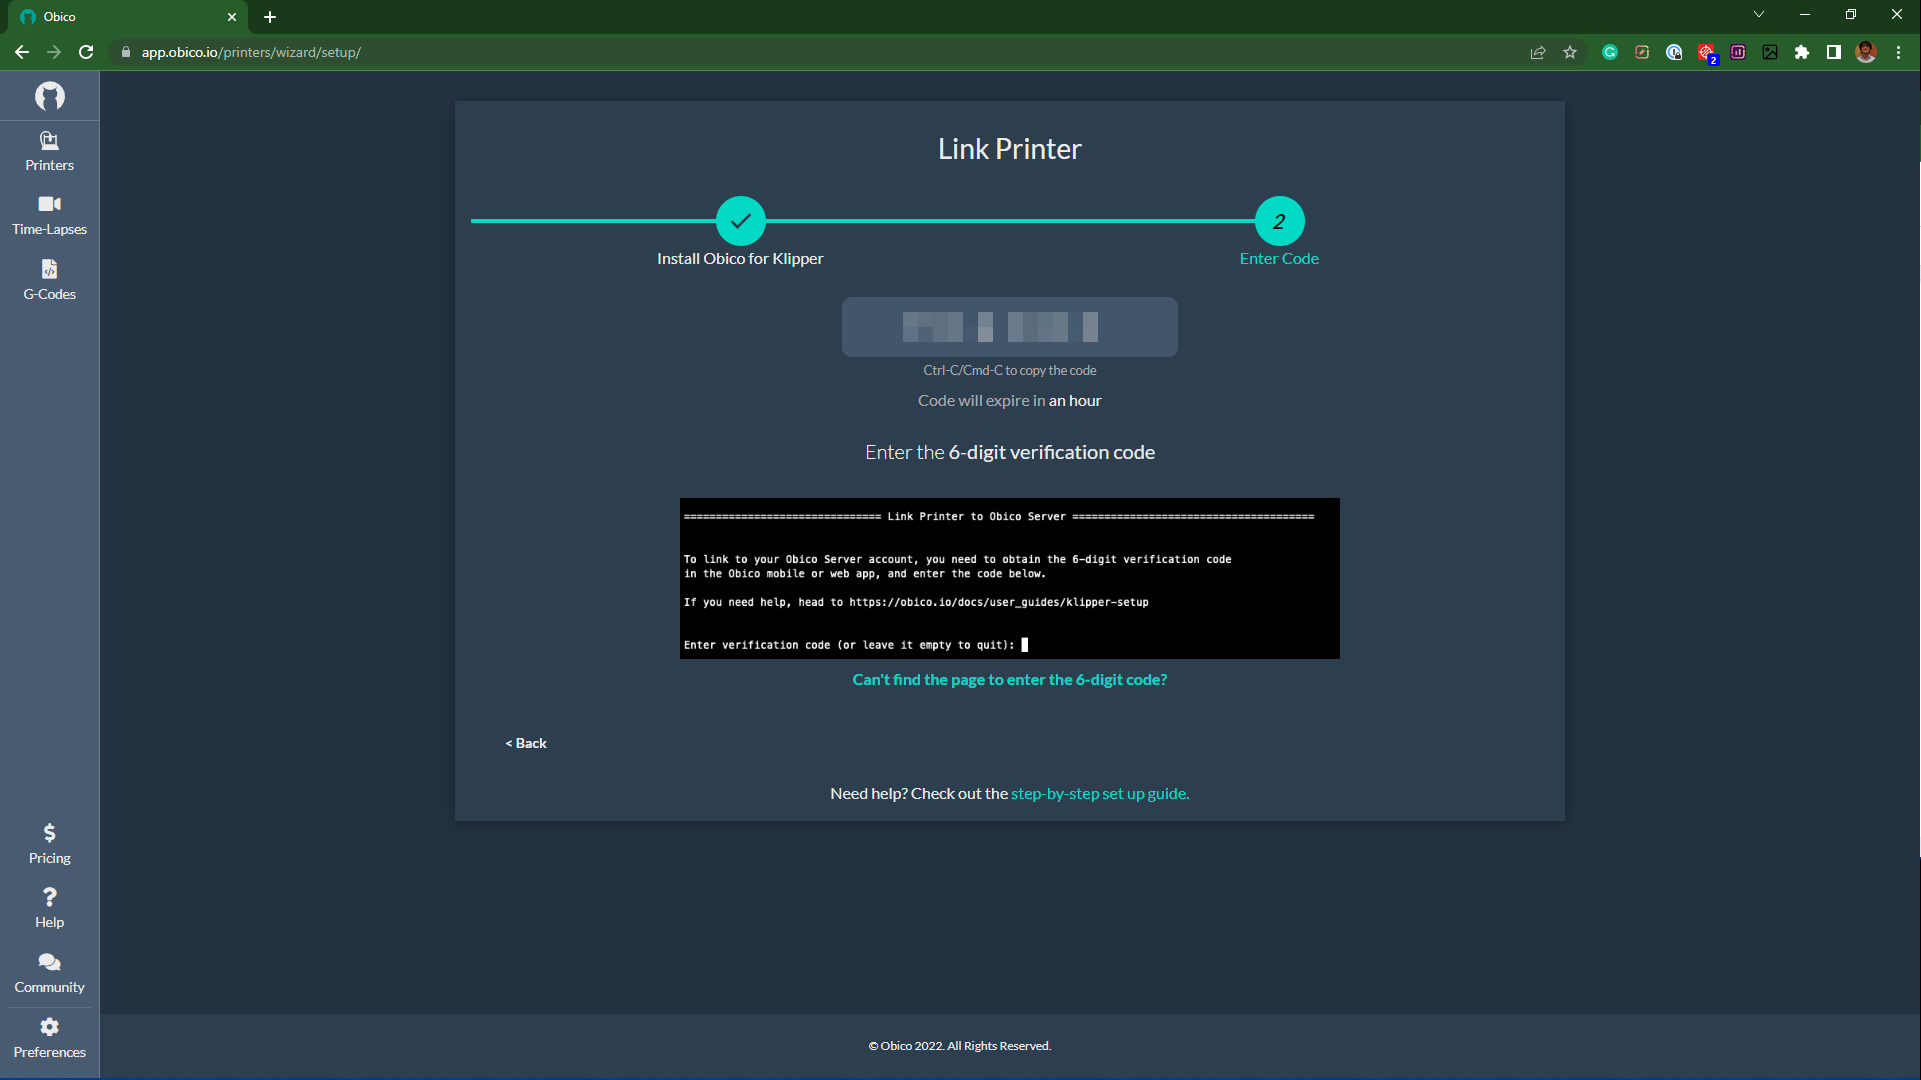Toggle the browser side panel icon
This screenshot has width=1921, height=1080.
[1834, 52]
